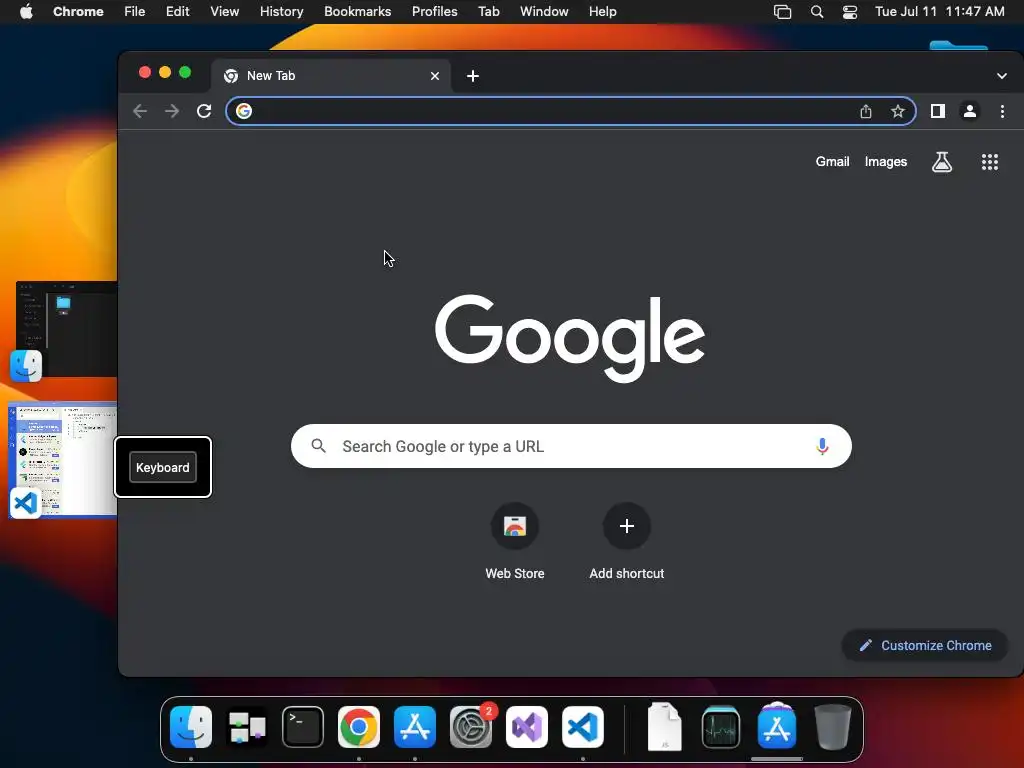1024x768 pixels.
Task: Close the New Tab tab
Action: 435,76
